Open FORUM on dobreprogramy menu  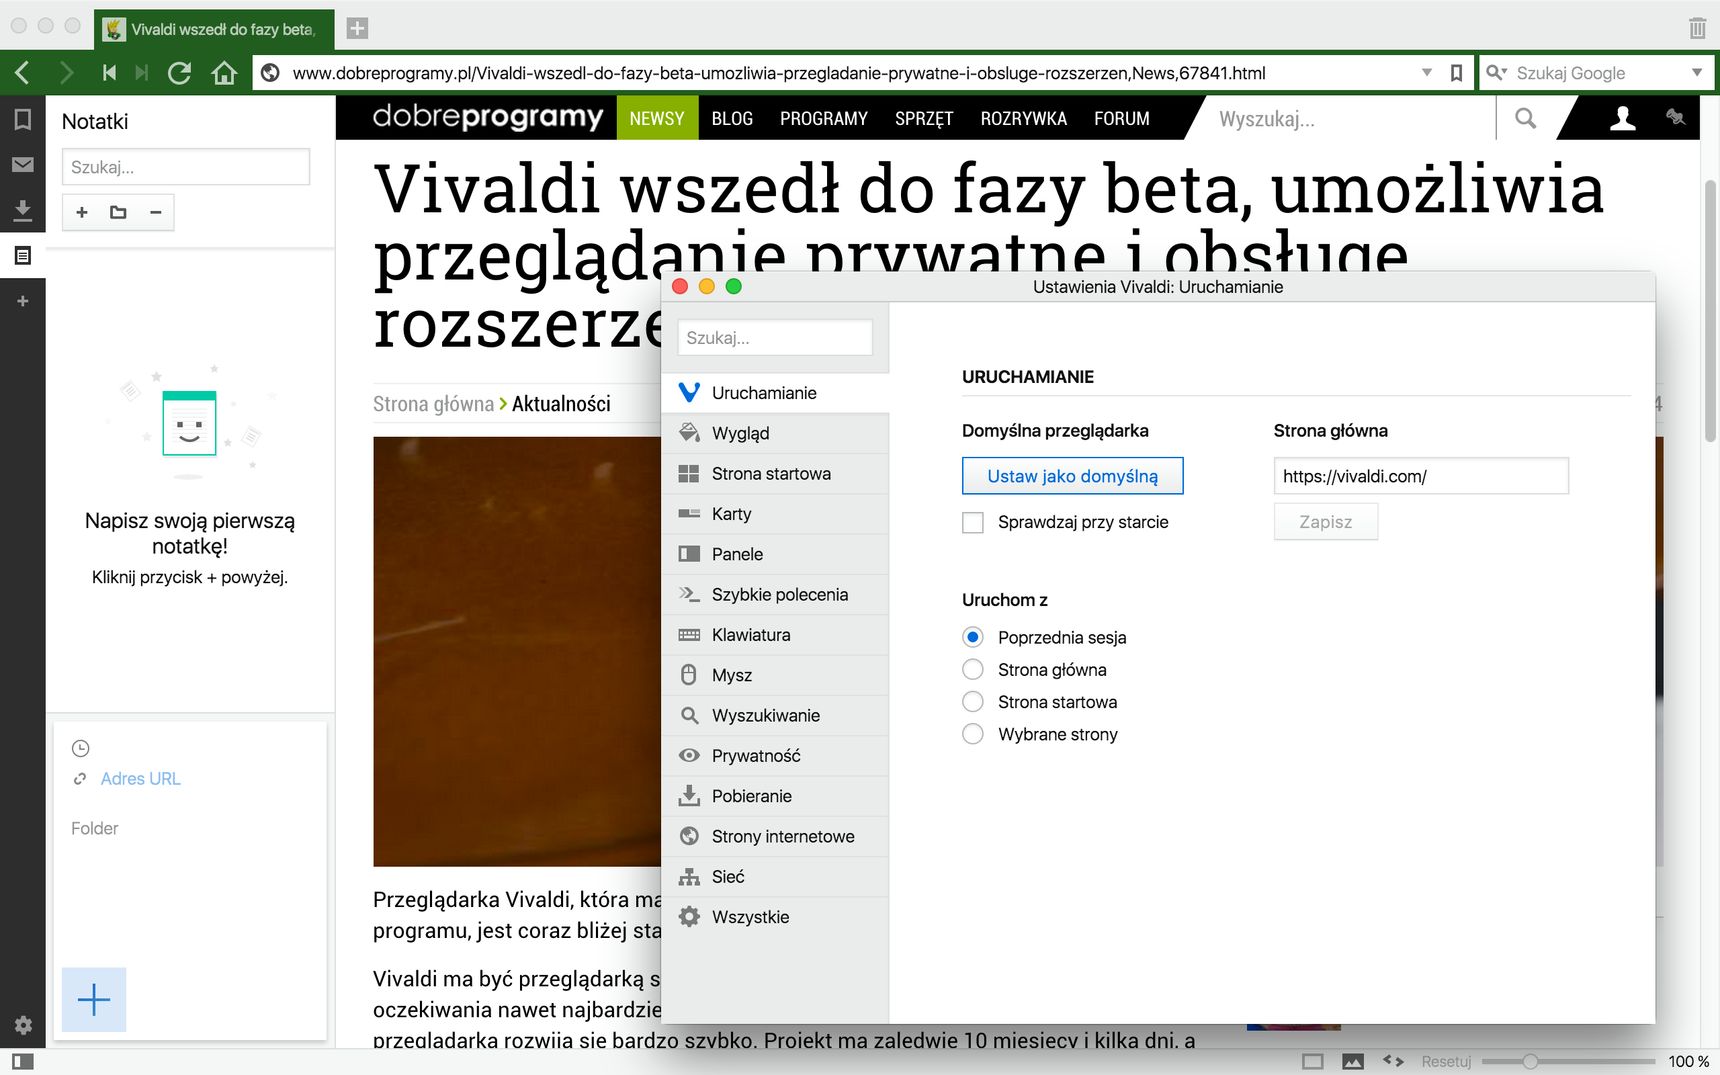point(1122,118)
